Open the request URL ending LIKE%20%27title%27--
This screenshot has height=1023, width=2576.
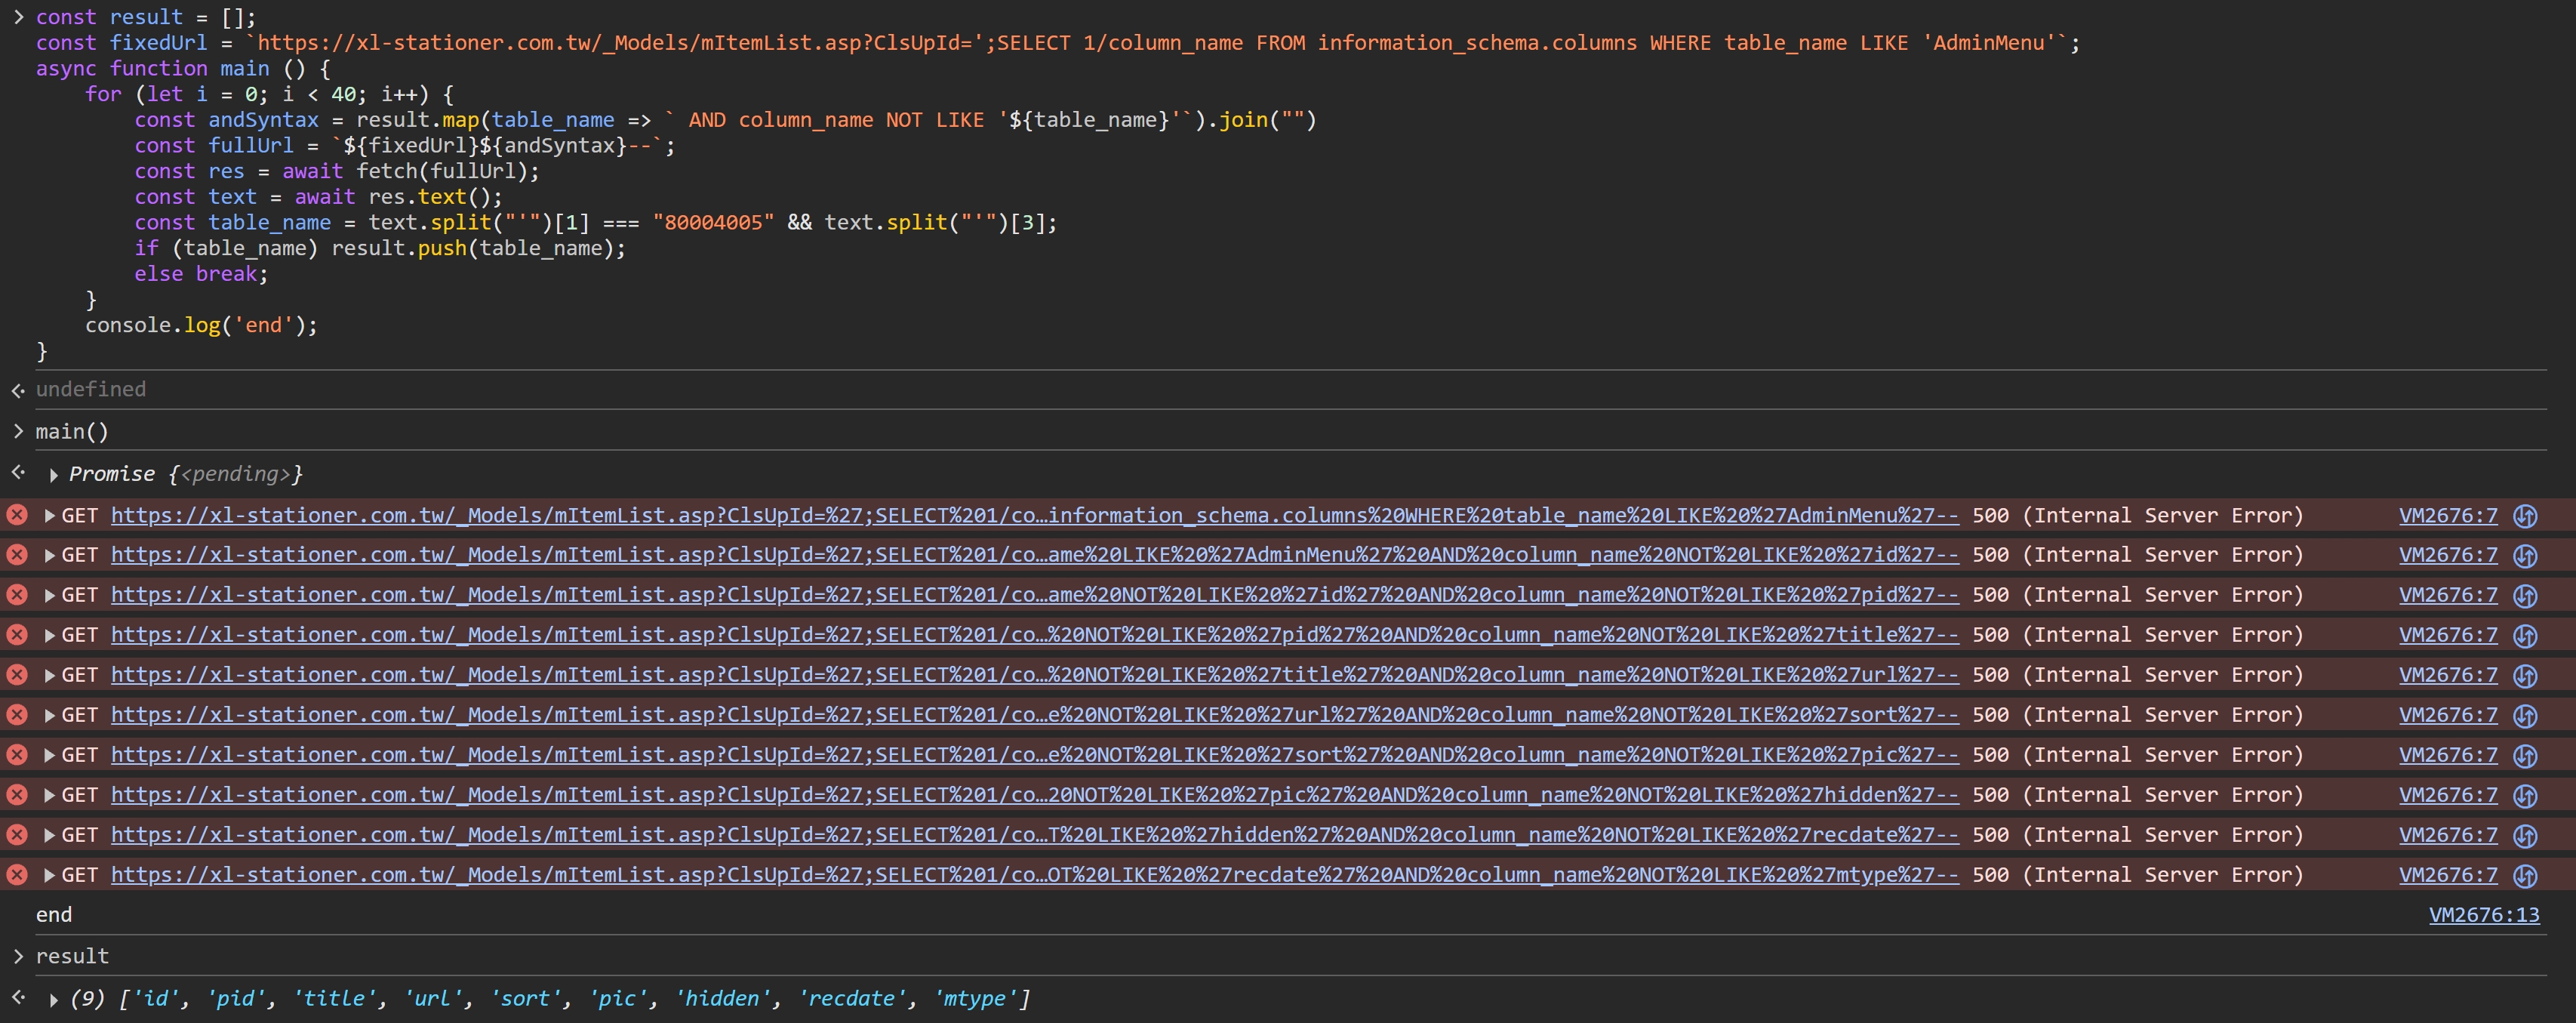point(1035,636)
